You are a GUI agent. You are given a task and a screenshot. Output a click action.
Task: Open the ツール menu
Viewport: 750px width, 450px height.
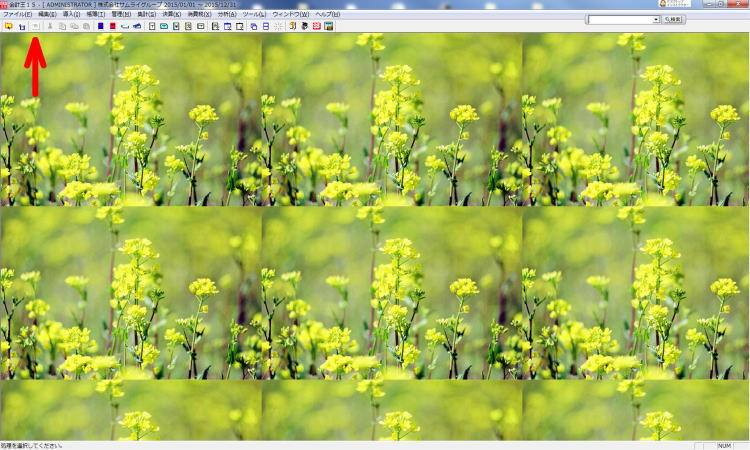[255, 15]
